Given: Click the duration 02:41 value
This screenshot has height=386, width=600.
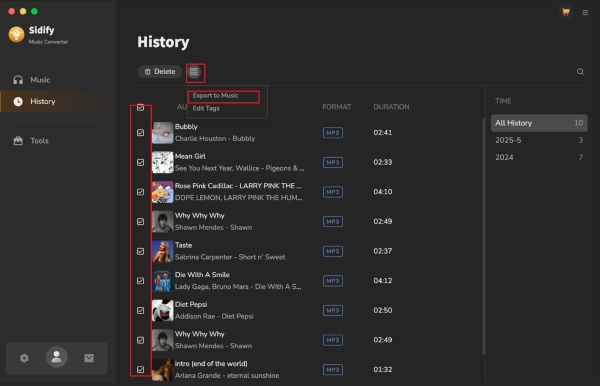Looking at the screenshot, I should tap(383, 132).
